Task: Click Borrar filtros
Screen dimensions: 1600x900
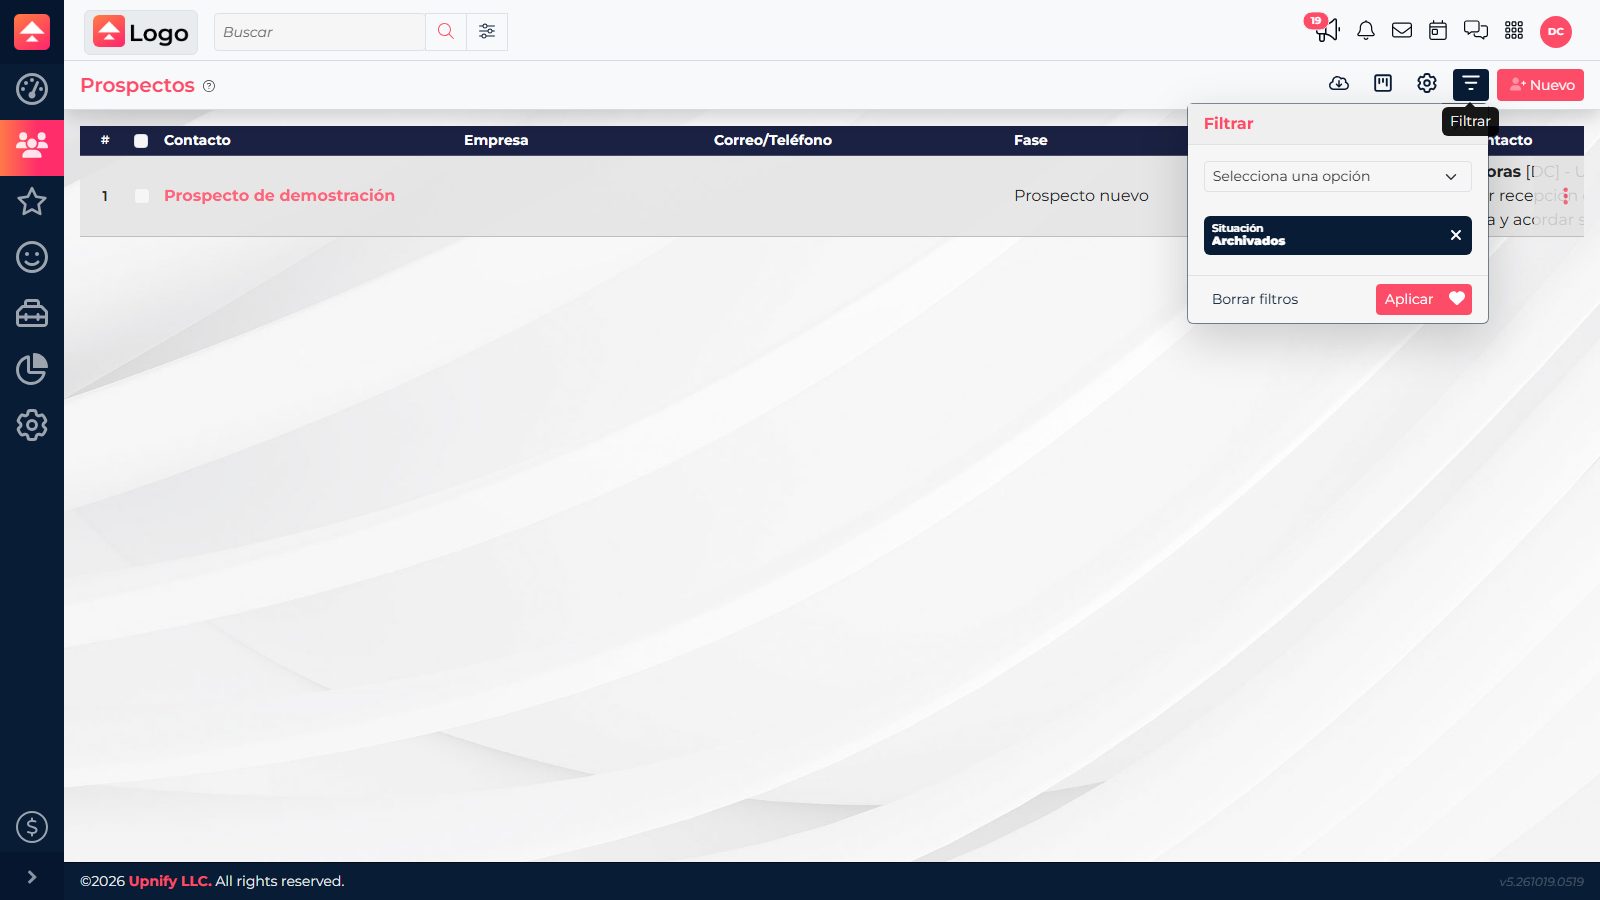Action: click(1255, 299)
